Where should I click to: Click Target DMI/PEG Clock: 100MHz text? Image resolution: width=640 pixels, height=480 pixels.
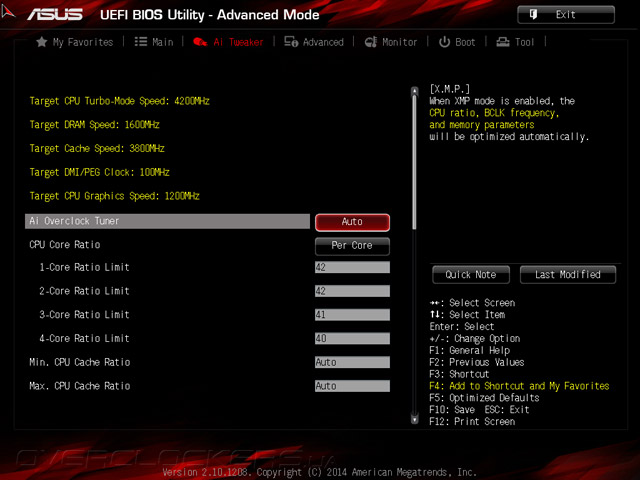click(100, 172)
